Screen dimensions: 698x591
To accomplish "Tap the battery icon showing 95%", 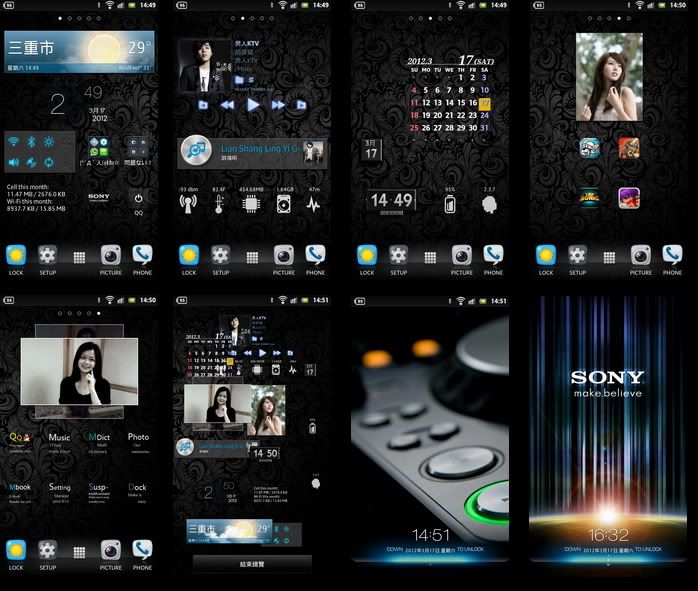I will click(x=450, y=204).
